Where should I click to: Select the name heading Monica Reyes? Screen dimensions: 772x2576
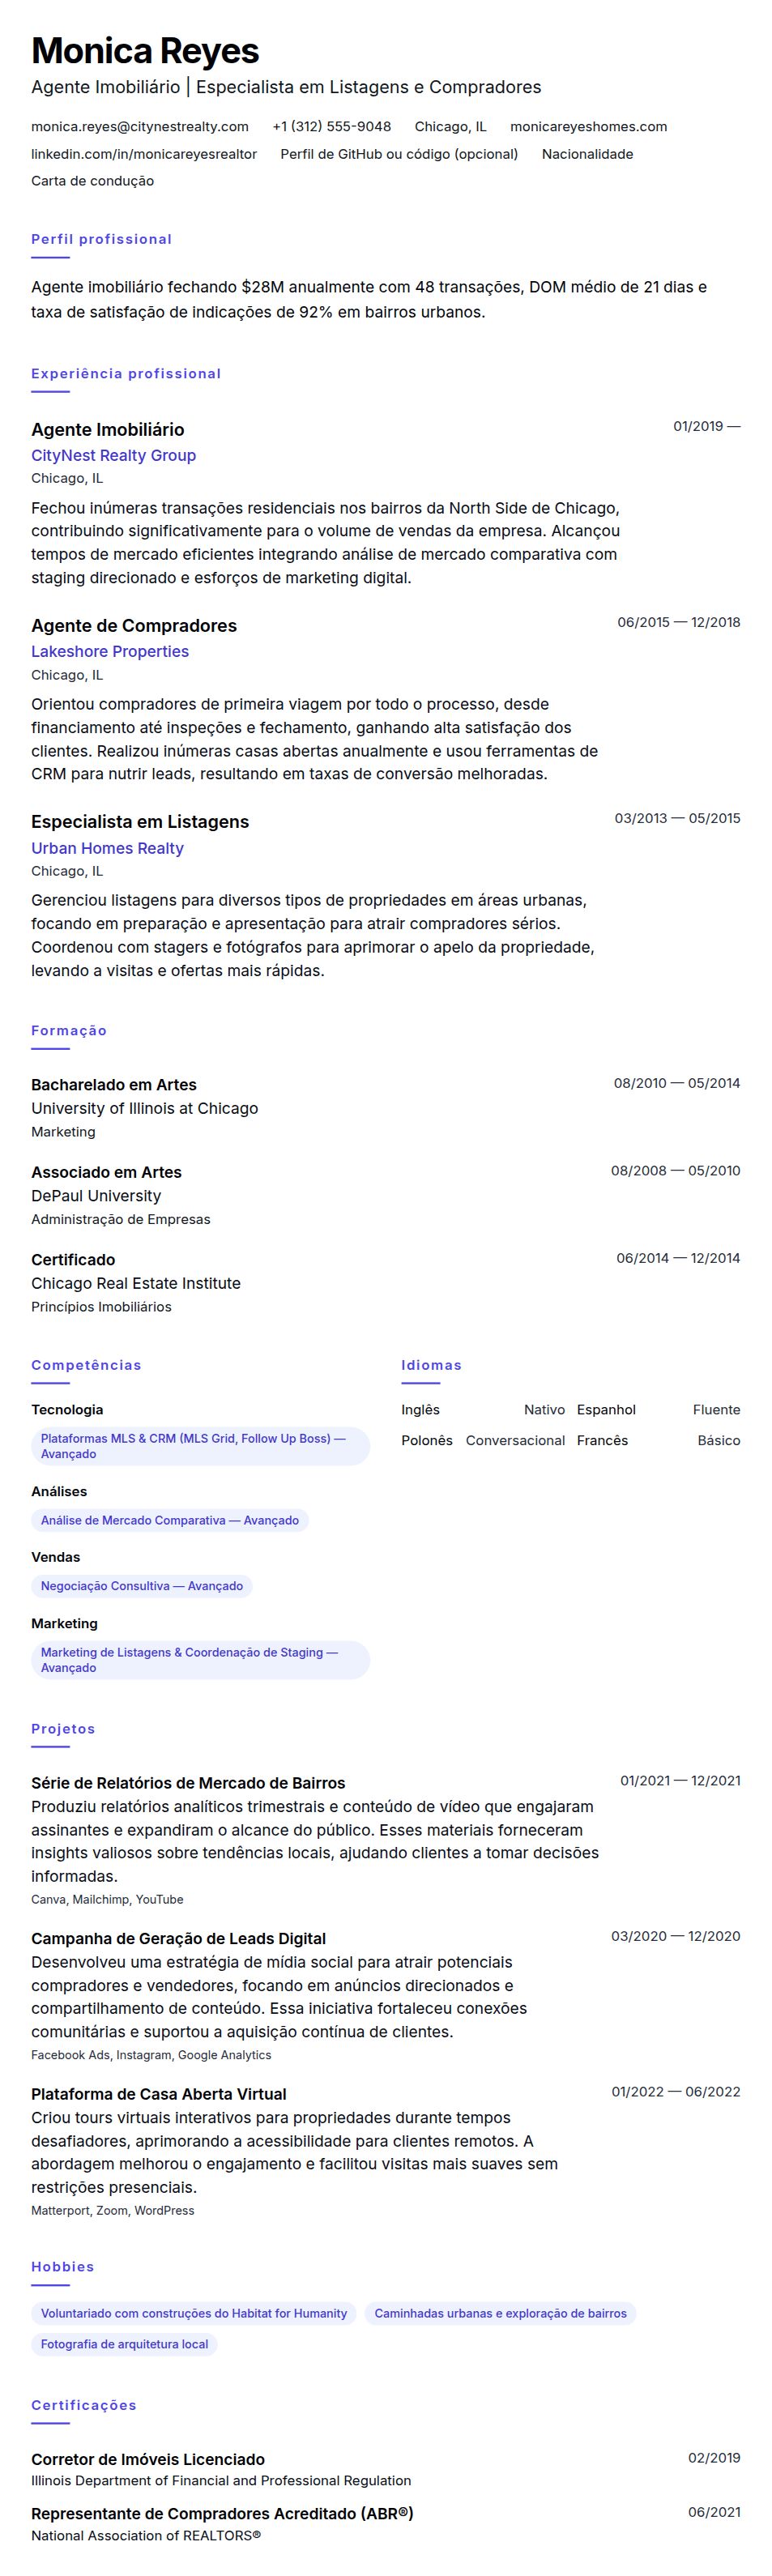point(145,50)
